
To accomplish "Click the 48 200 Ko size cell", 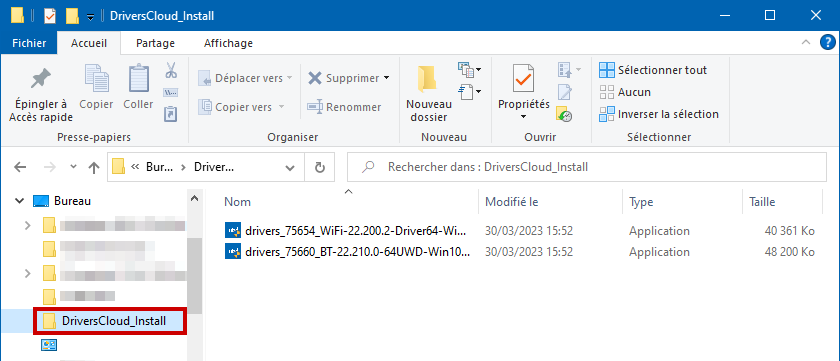I will [x=790, y=252].
